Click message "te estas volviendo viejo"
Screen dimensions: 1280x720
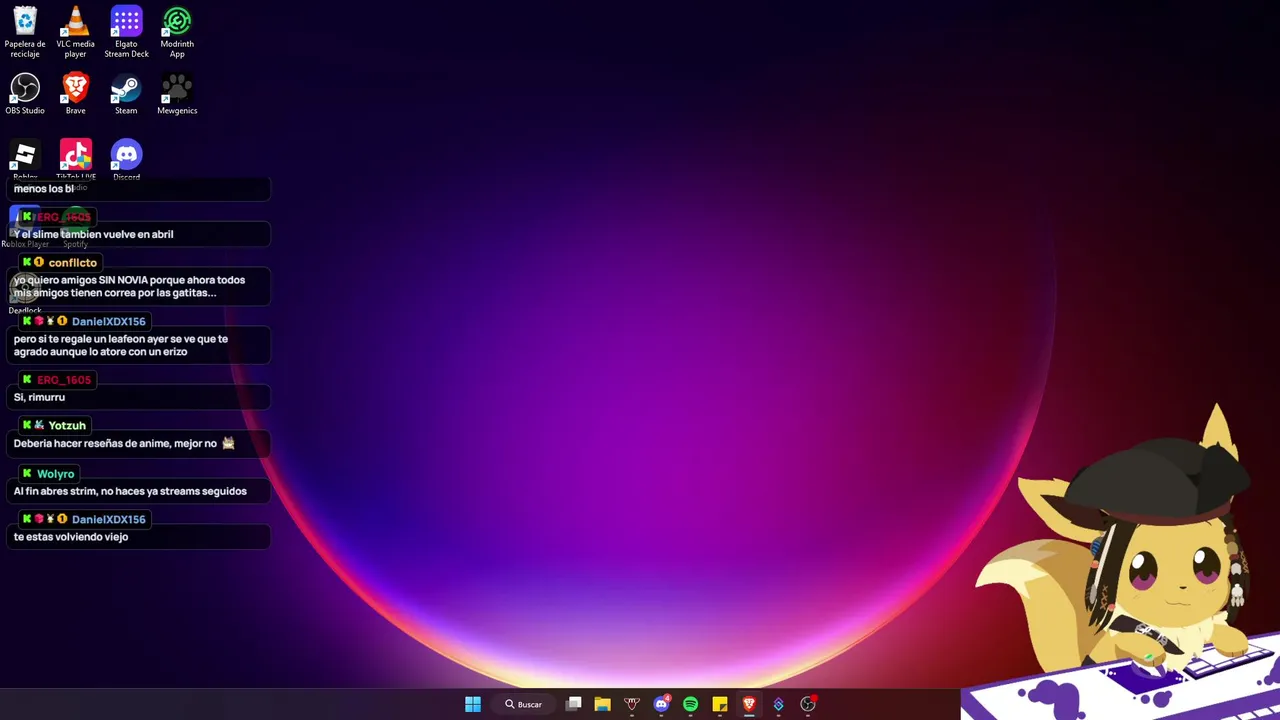(71, 537)
